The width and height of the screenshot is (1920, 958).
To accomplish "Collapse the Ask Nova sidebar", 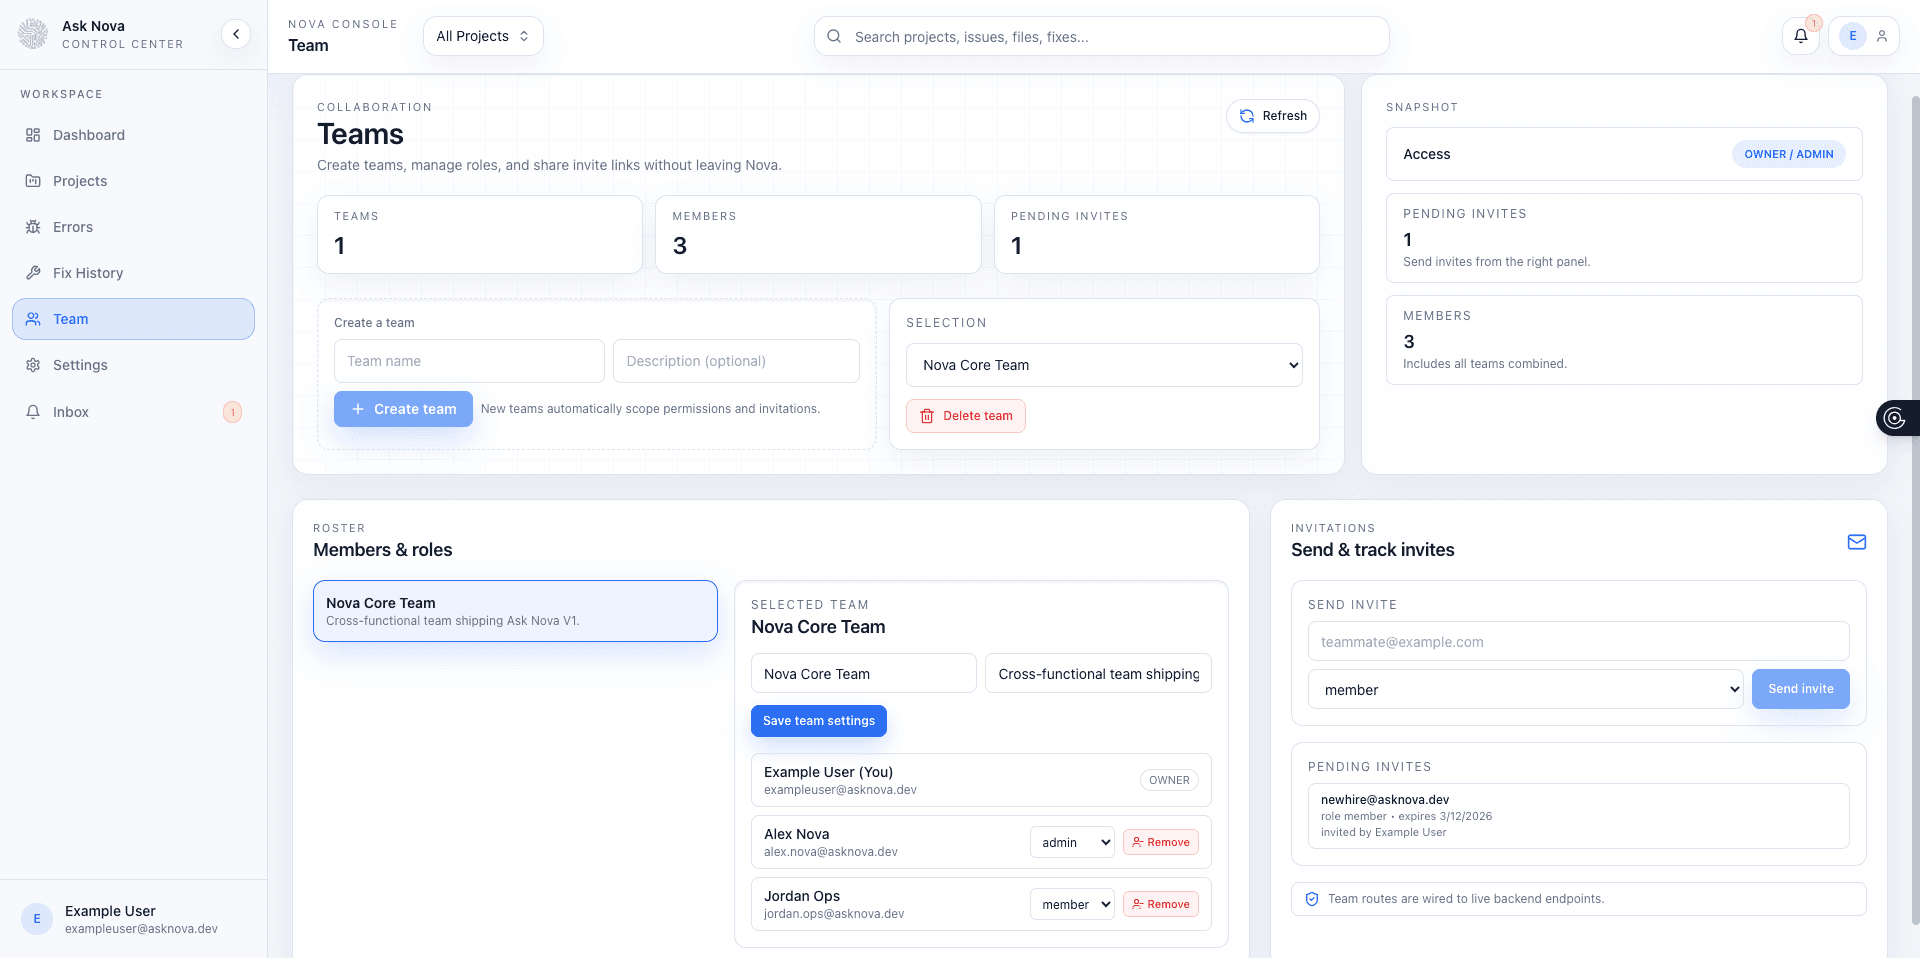I will (236, 33).
